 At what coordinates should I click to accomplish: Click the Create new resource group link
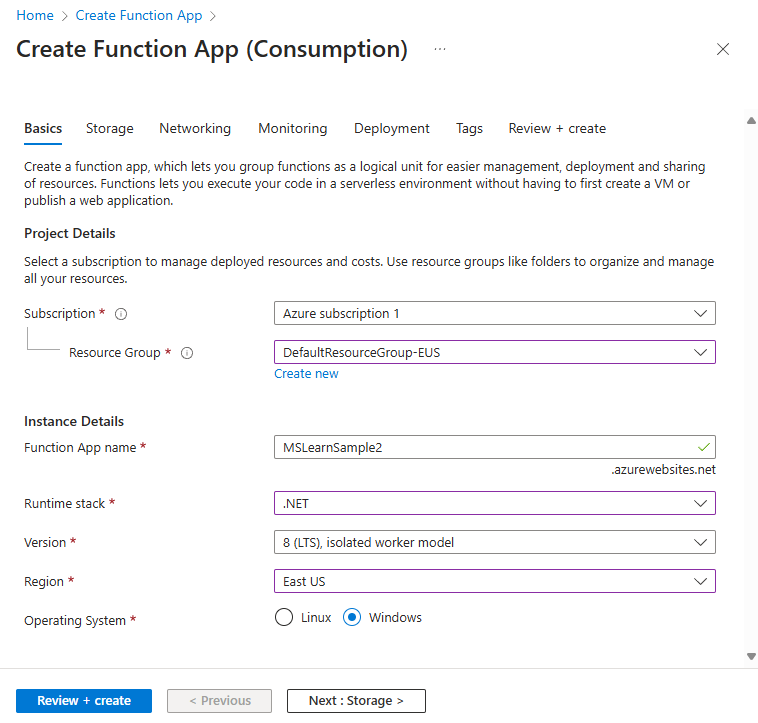(x=306, y=374)
